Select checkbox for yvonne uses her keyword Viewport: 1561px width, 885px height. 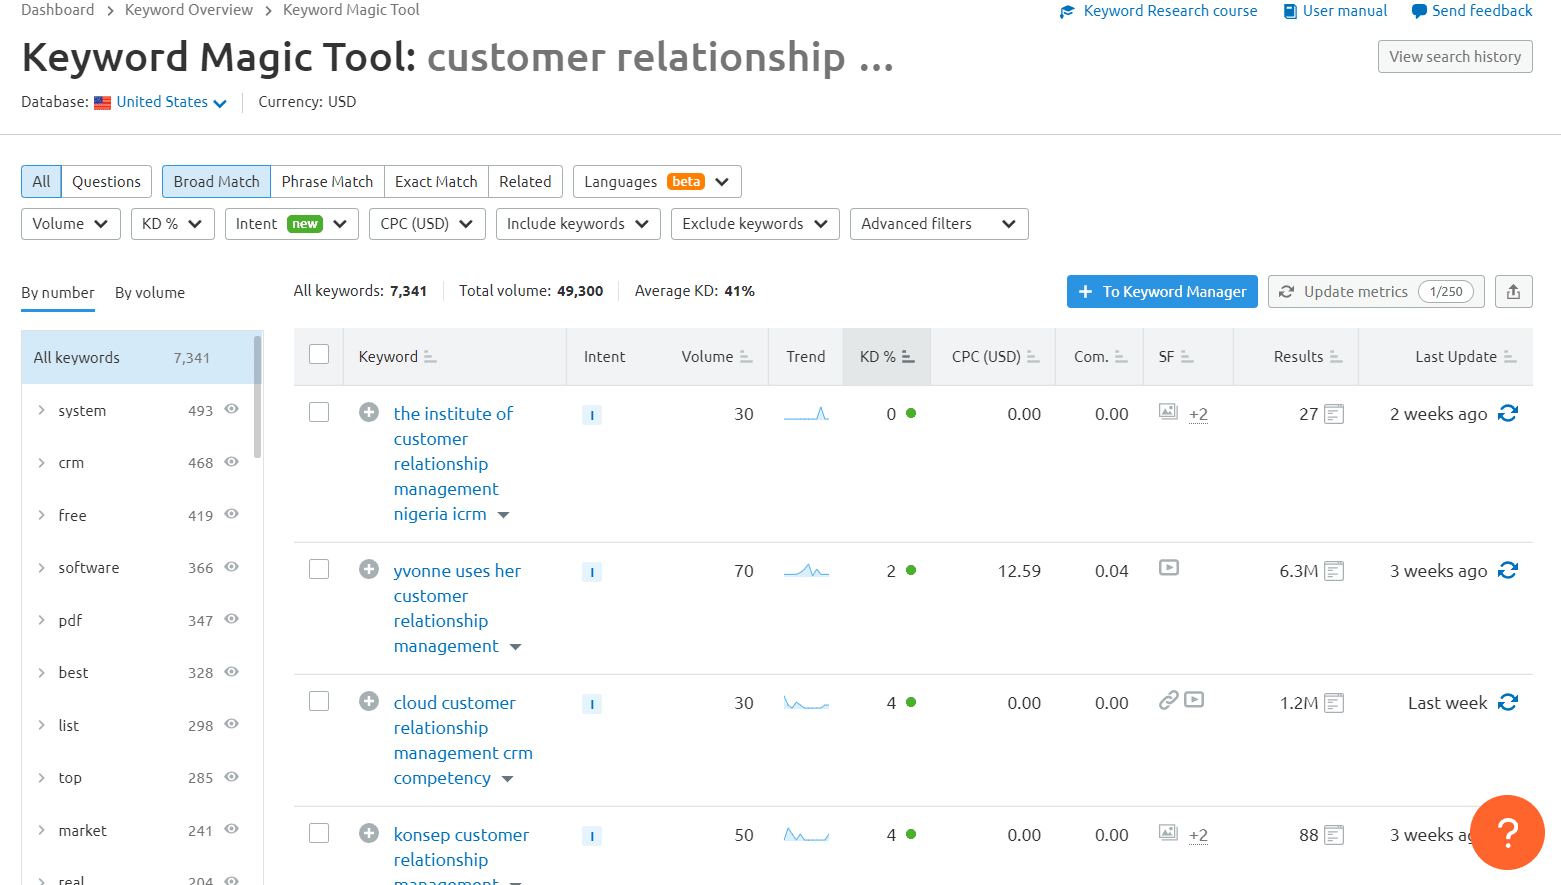click(319, 569)
